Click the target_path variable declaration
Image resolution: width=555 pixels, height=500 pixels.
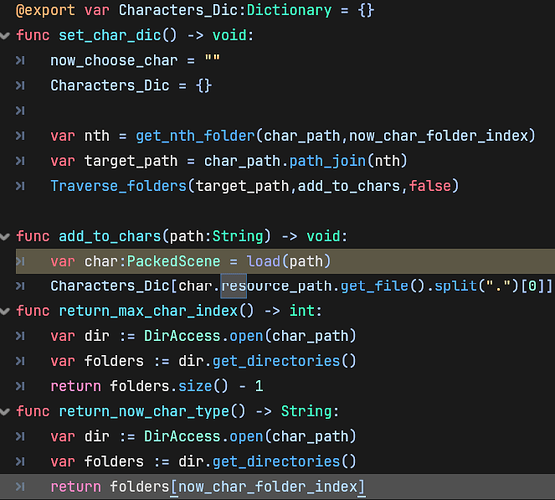click(x=131, y=161)
